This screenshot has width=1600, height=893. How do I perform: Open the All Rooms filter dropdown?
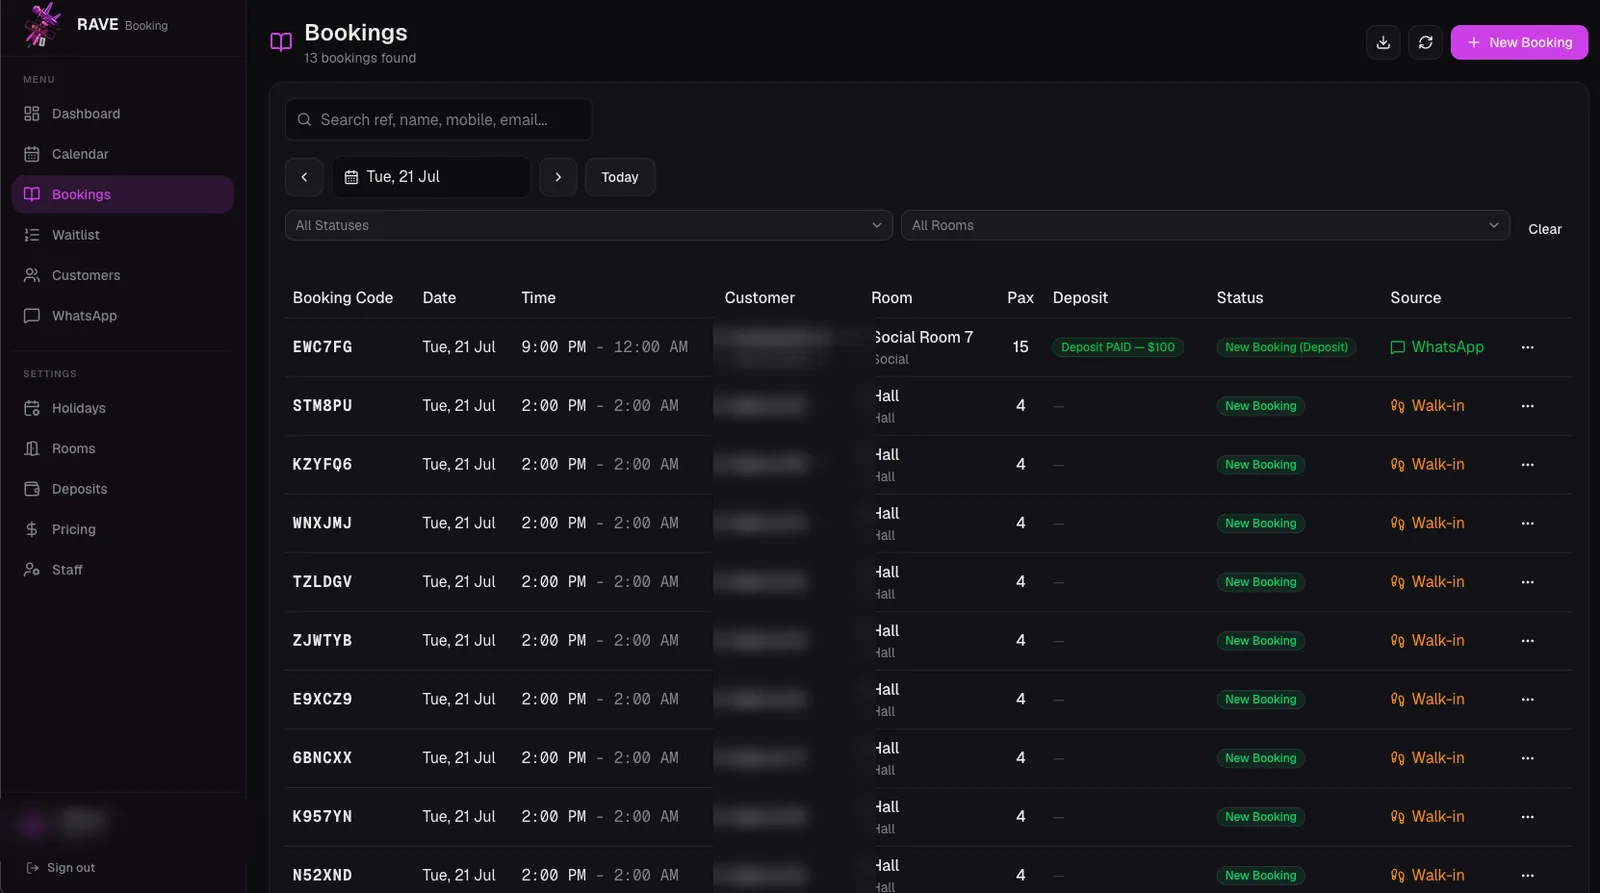[x=1205, y=225]
